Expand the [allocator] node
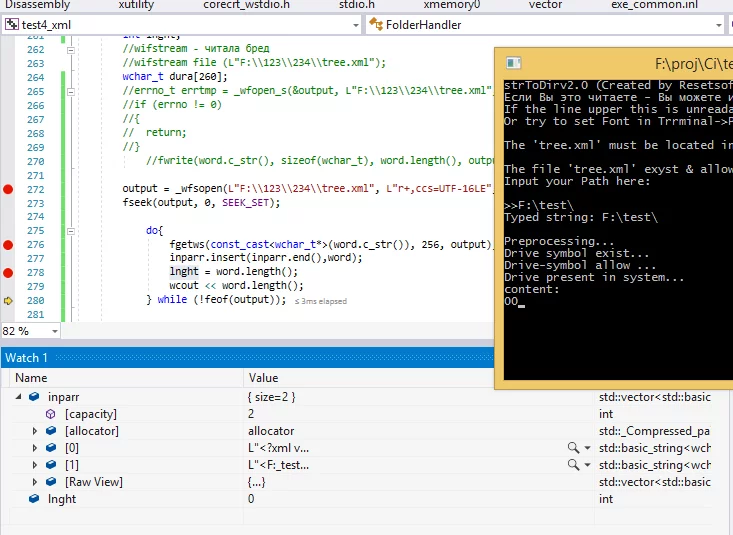The width and height of the screenshot is (733, 535). point(35,431)
